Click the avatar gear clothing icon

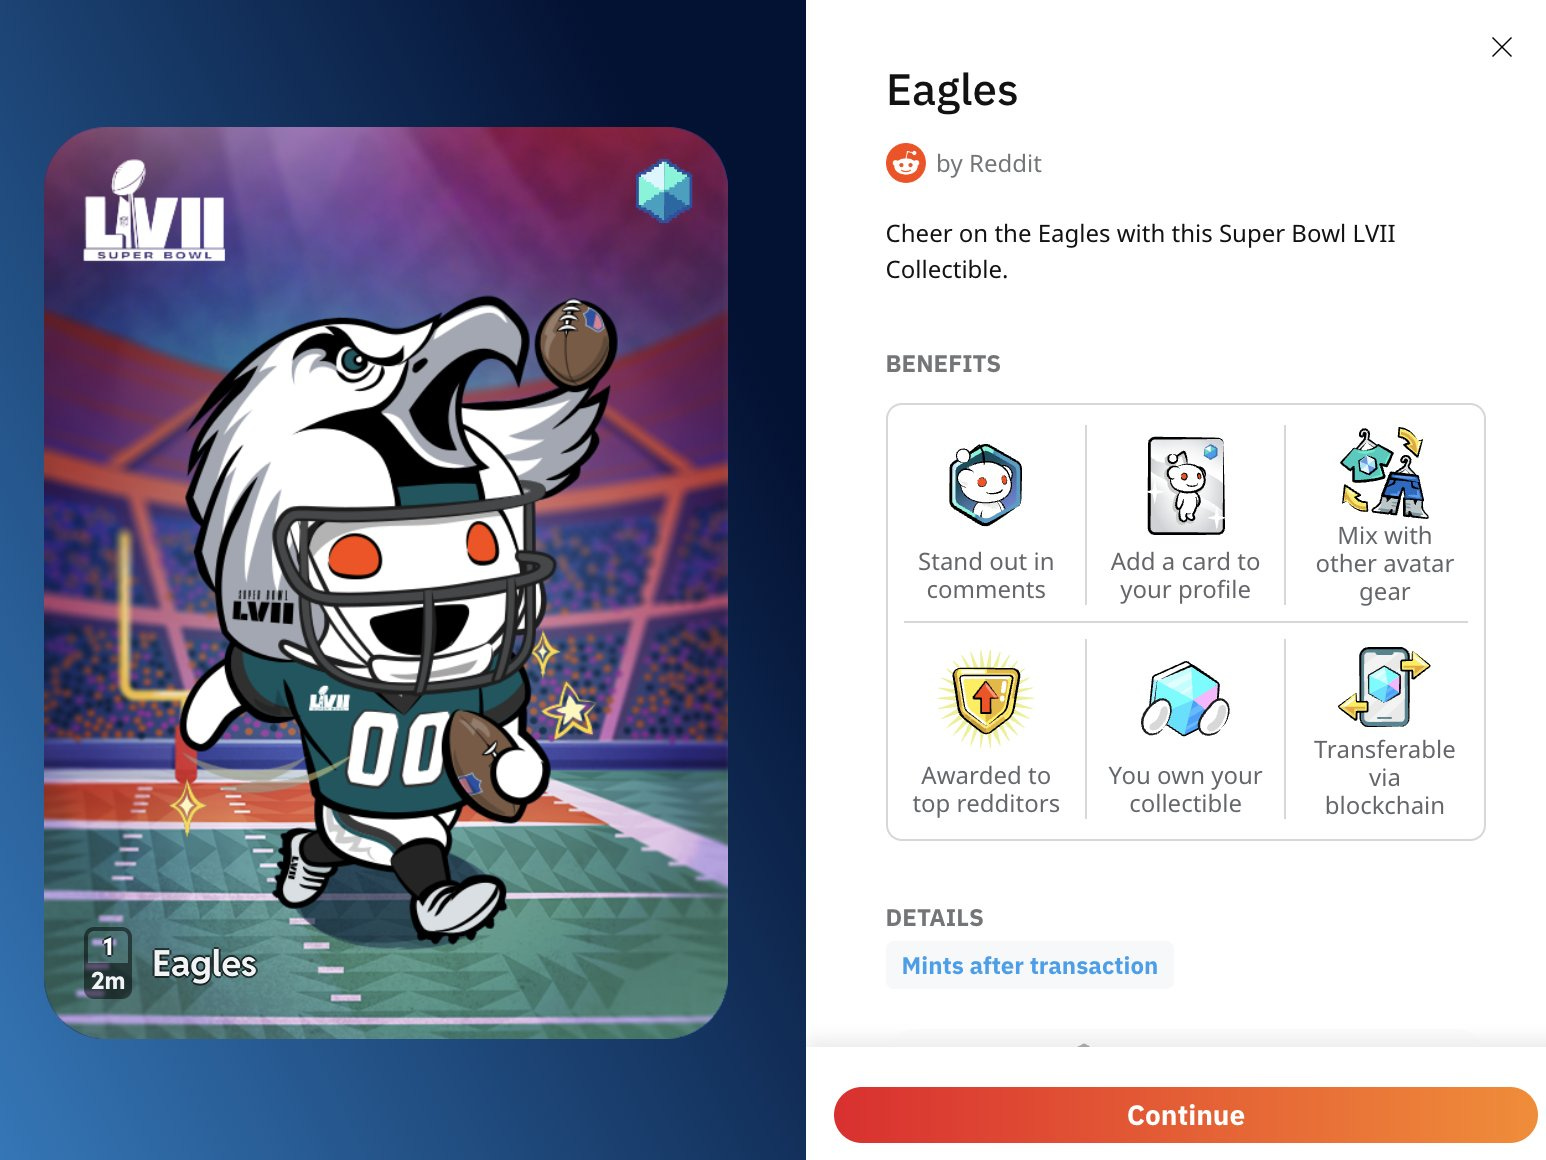[1385, 472]
